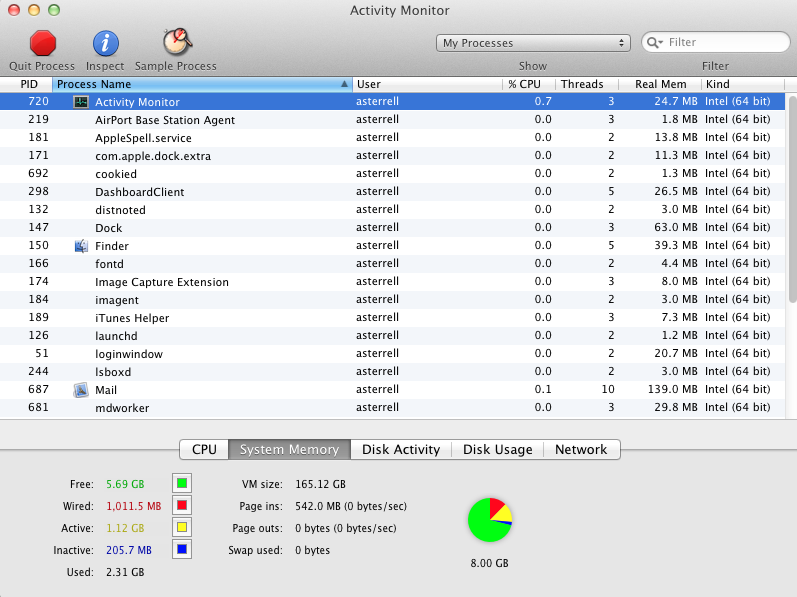Select the DashboardClient process
This screenshot has height=597, width=797.
point(392,192)
